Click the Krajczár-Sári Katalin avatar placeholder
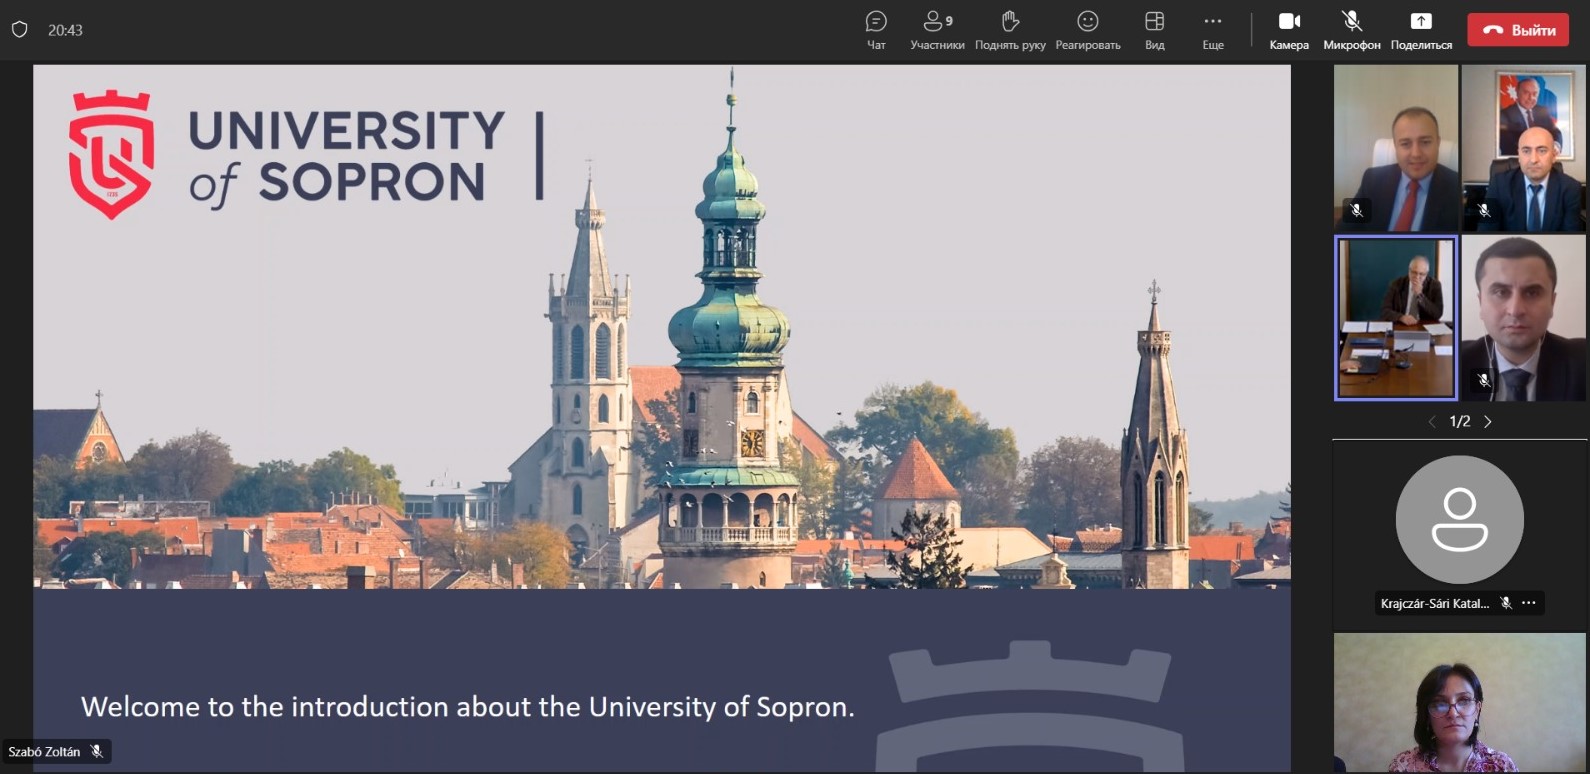Viewport: 1590px width, 774px height. pos(1459,520)
